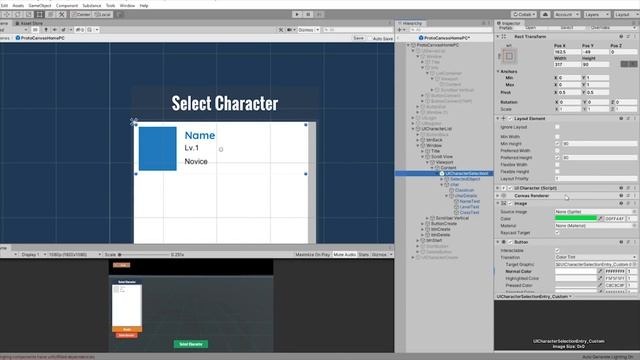Open the Account dropdown
Image resolution: width=640 pixels, height=360 pixels.
tap(566, 14)
